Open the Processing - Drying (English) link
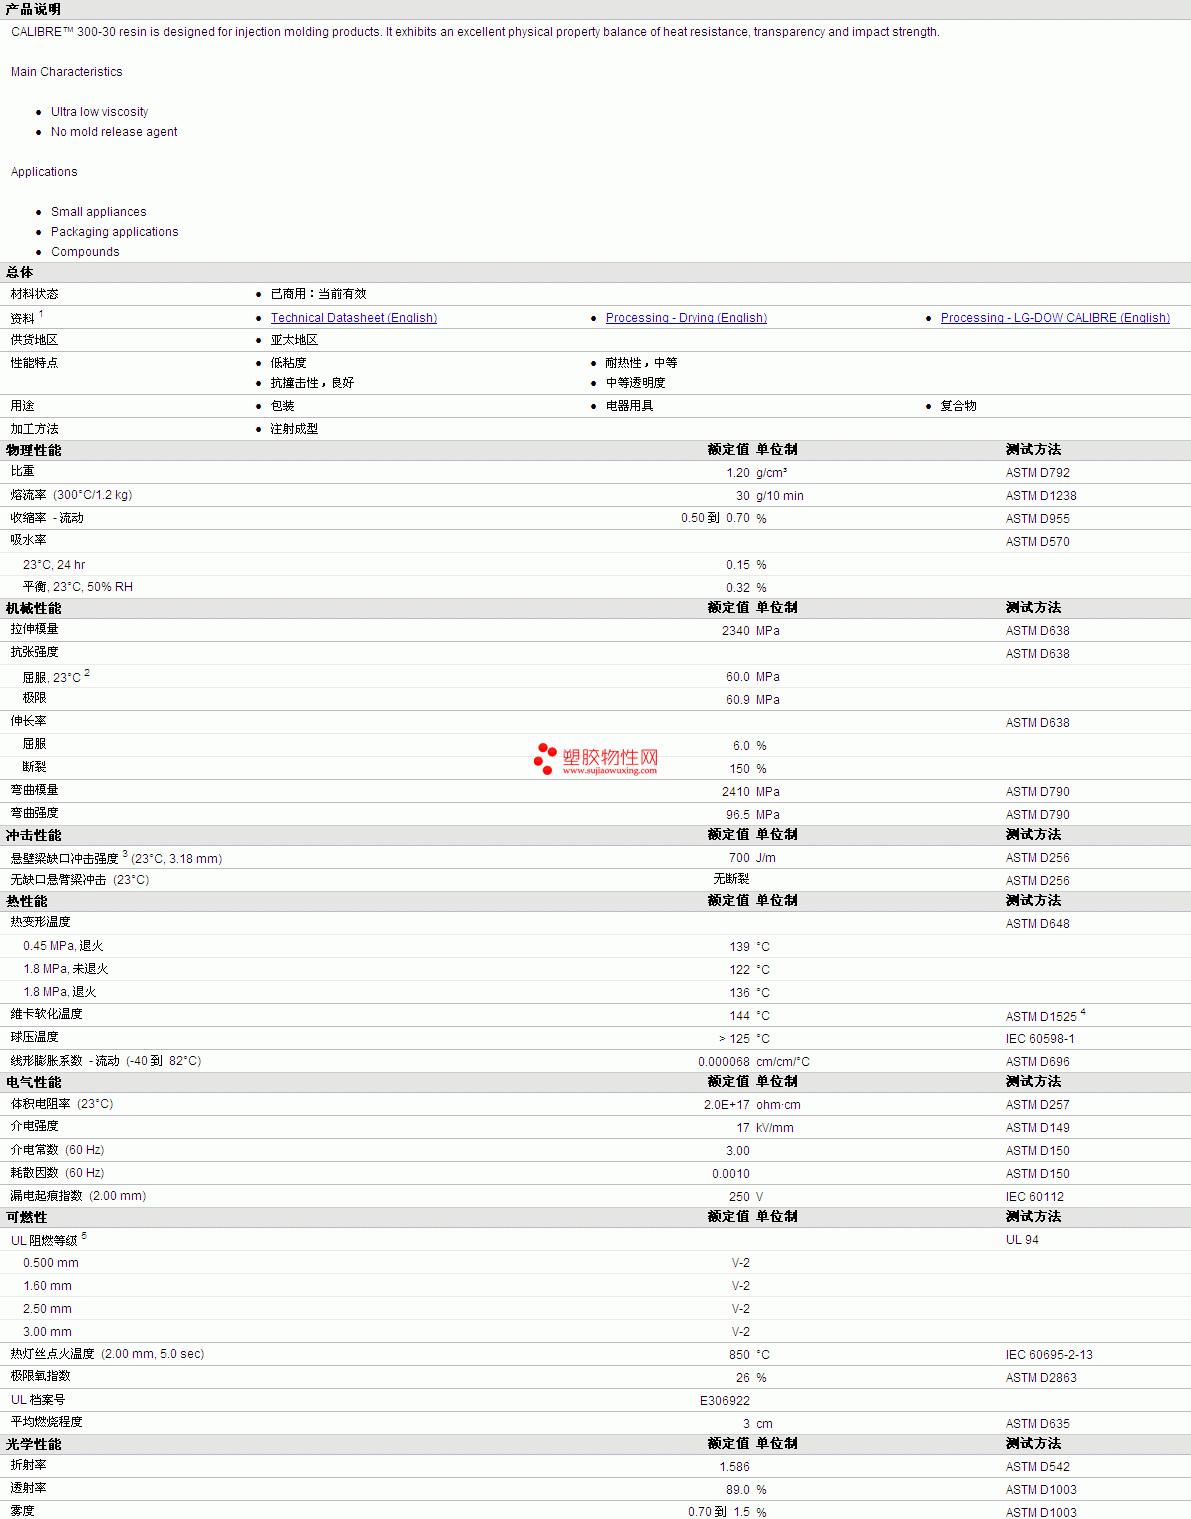The image size is (1191, 1519). coord(686,318)
